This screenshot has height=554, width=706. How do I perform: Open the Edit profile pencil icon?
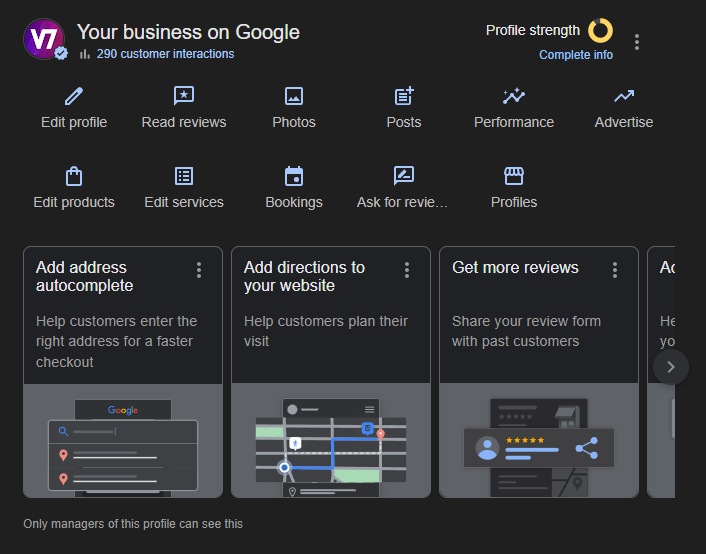point(74,96)
